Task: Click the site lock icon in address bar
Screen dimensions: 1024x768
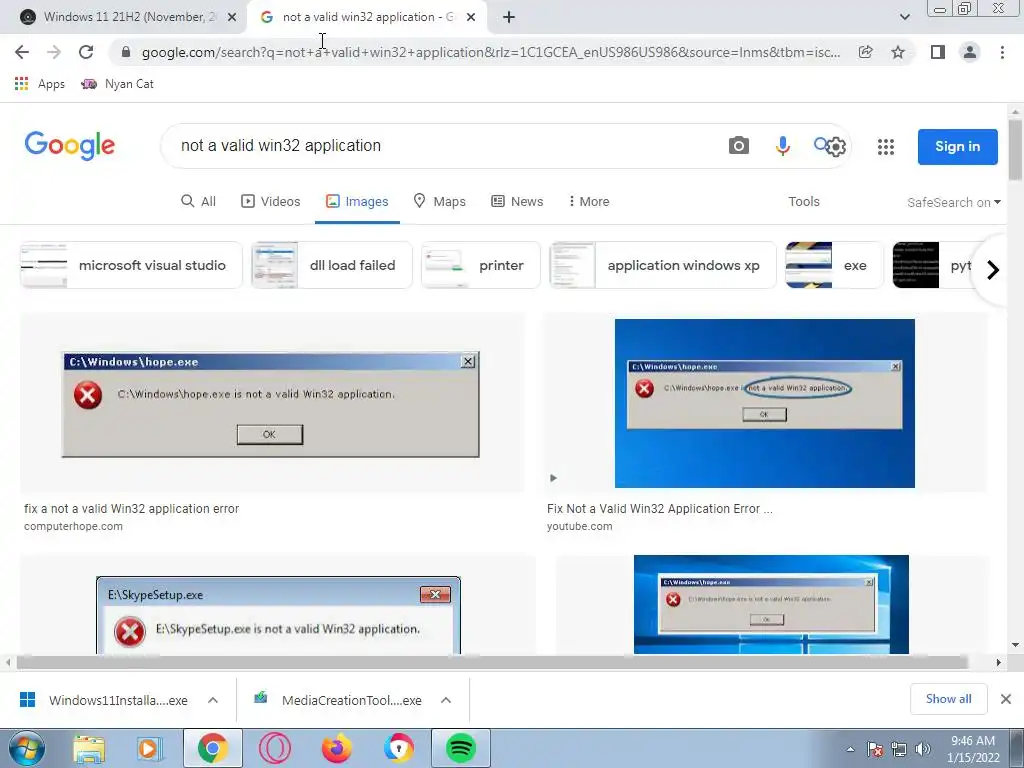Action: pos(126,52)
